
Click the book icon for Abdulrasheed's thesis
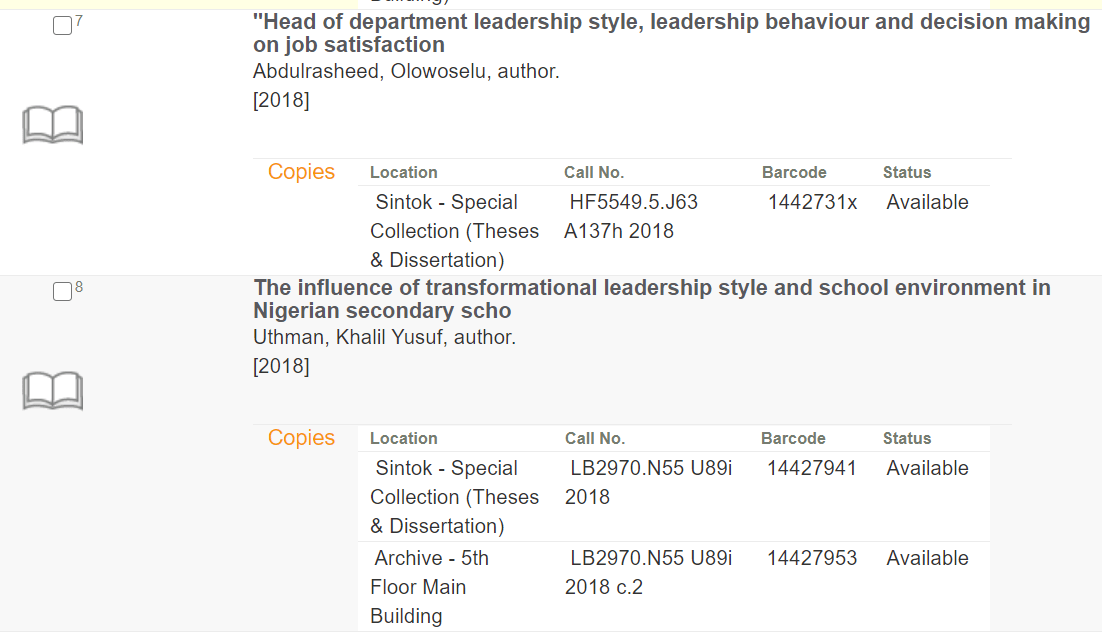pos(52,126)
